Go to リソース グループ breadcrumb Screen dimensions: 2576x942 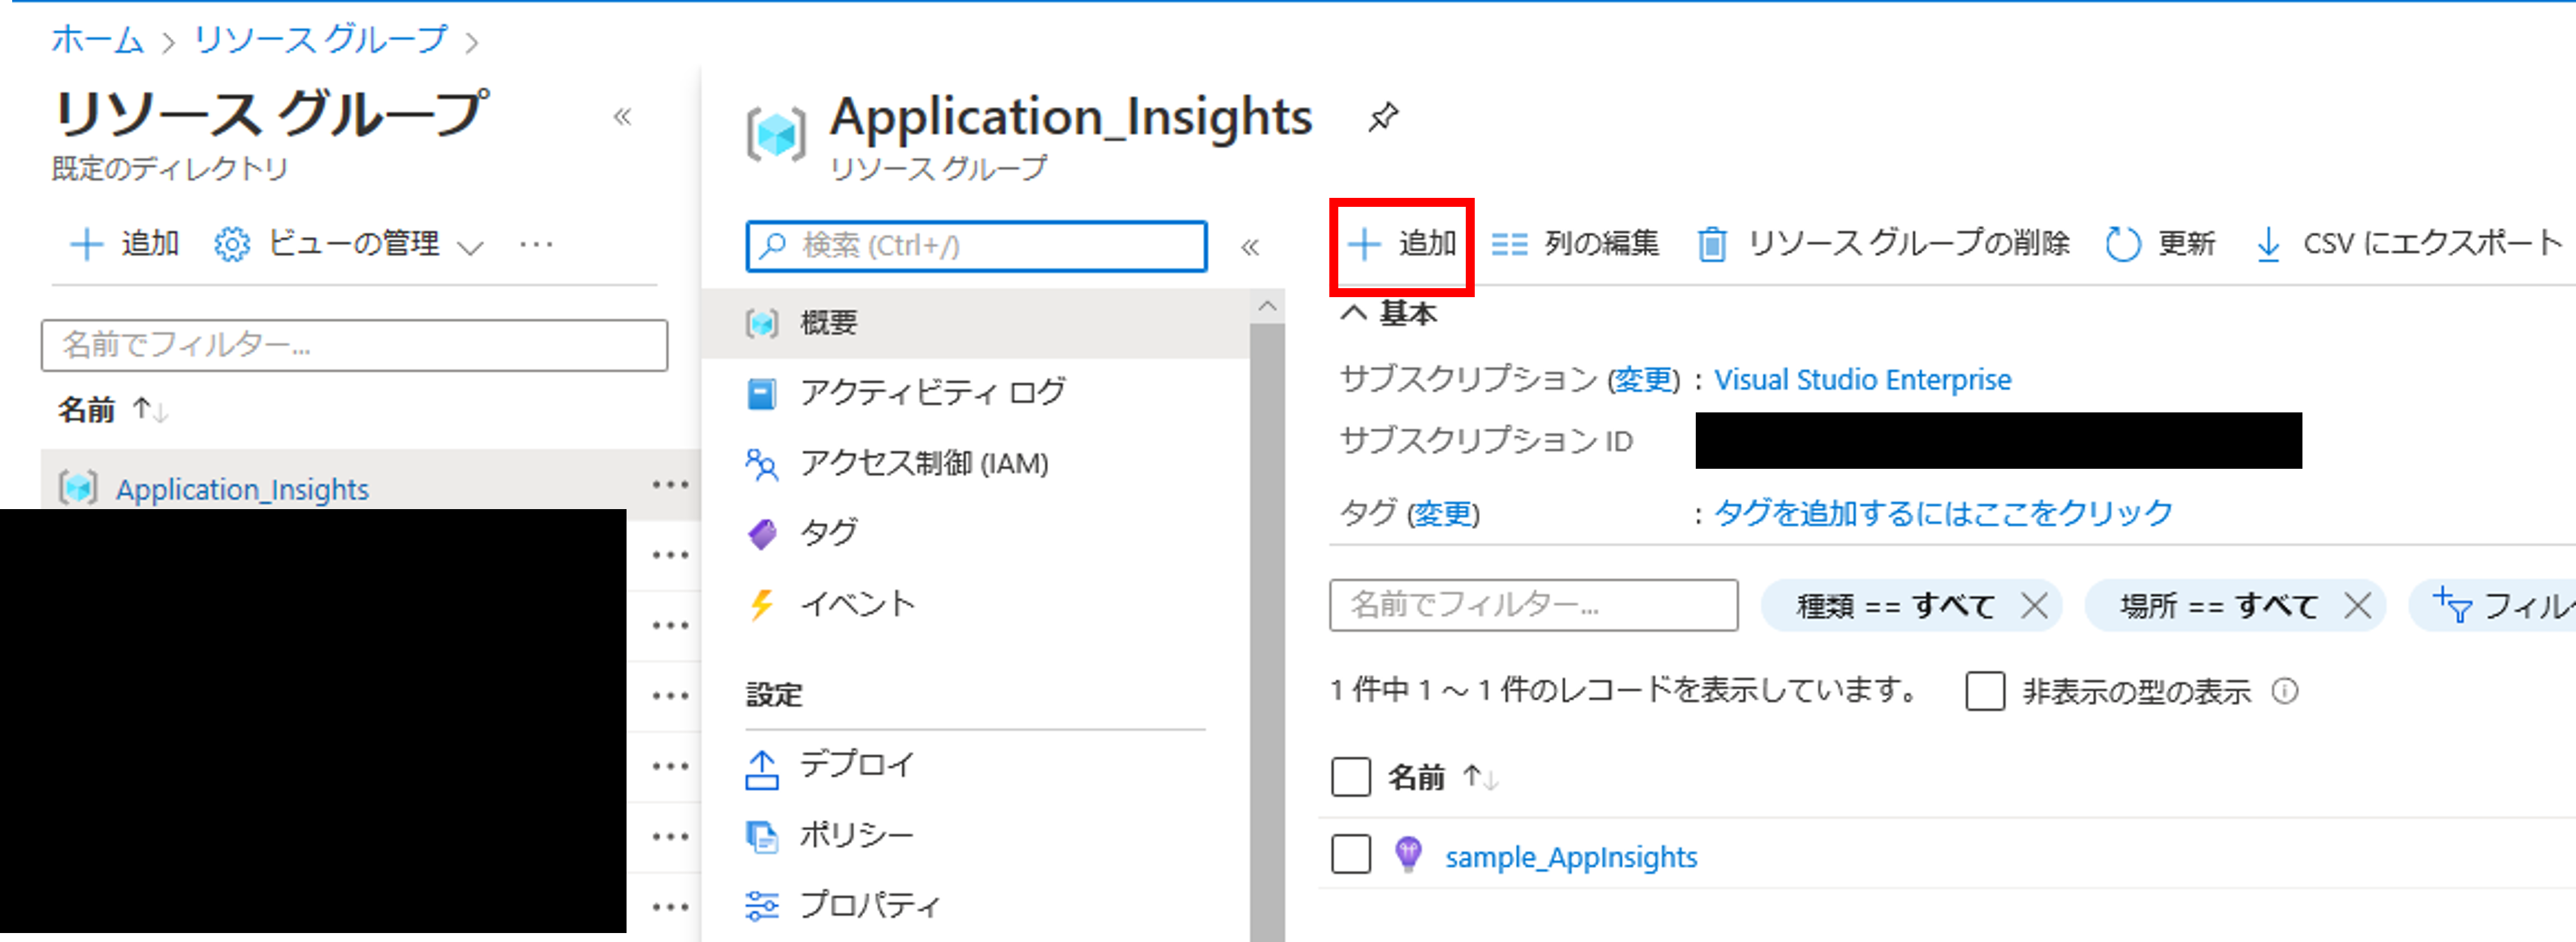click(x=320, y=40)
